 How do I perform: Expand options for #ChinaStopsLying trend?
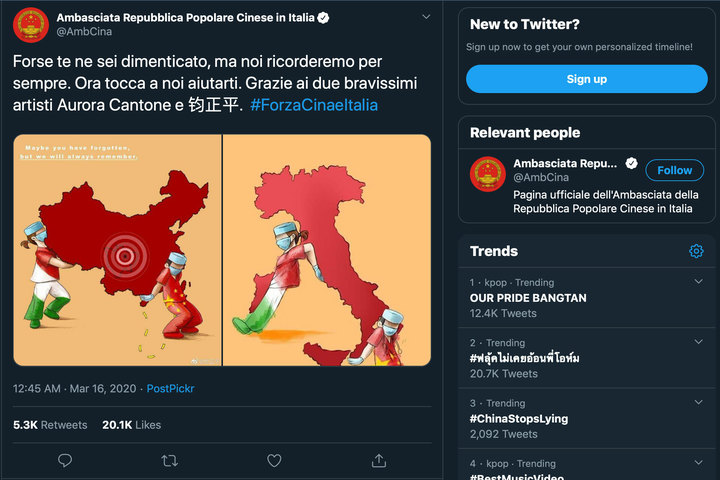pyautogui.click(x=698, y=403)
